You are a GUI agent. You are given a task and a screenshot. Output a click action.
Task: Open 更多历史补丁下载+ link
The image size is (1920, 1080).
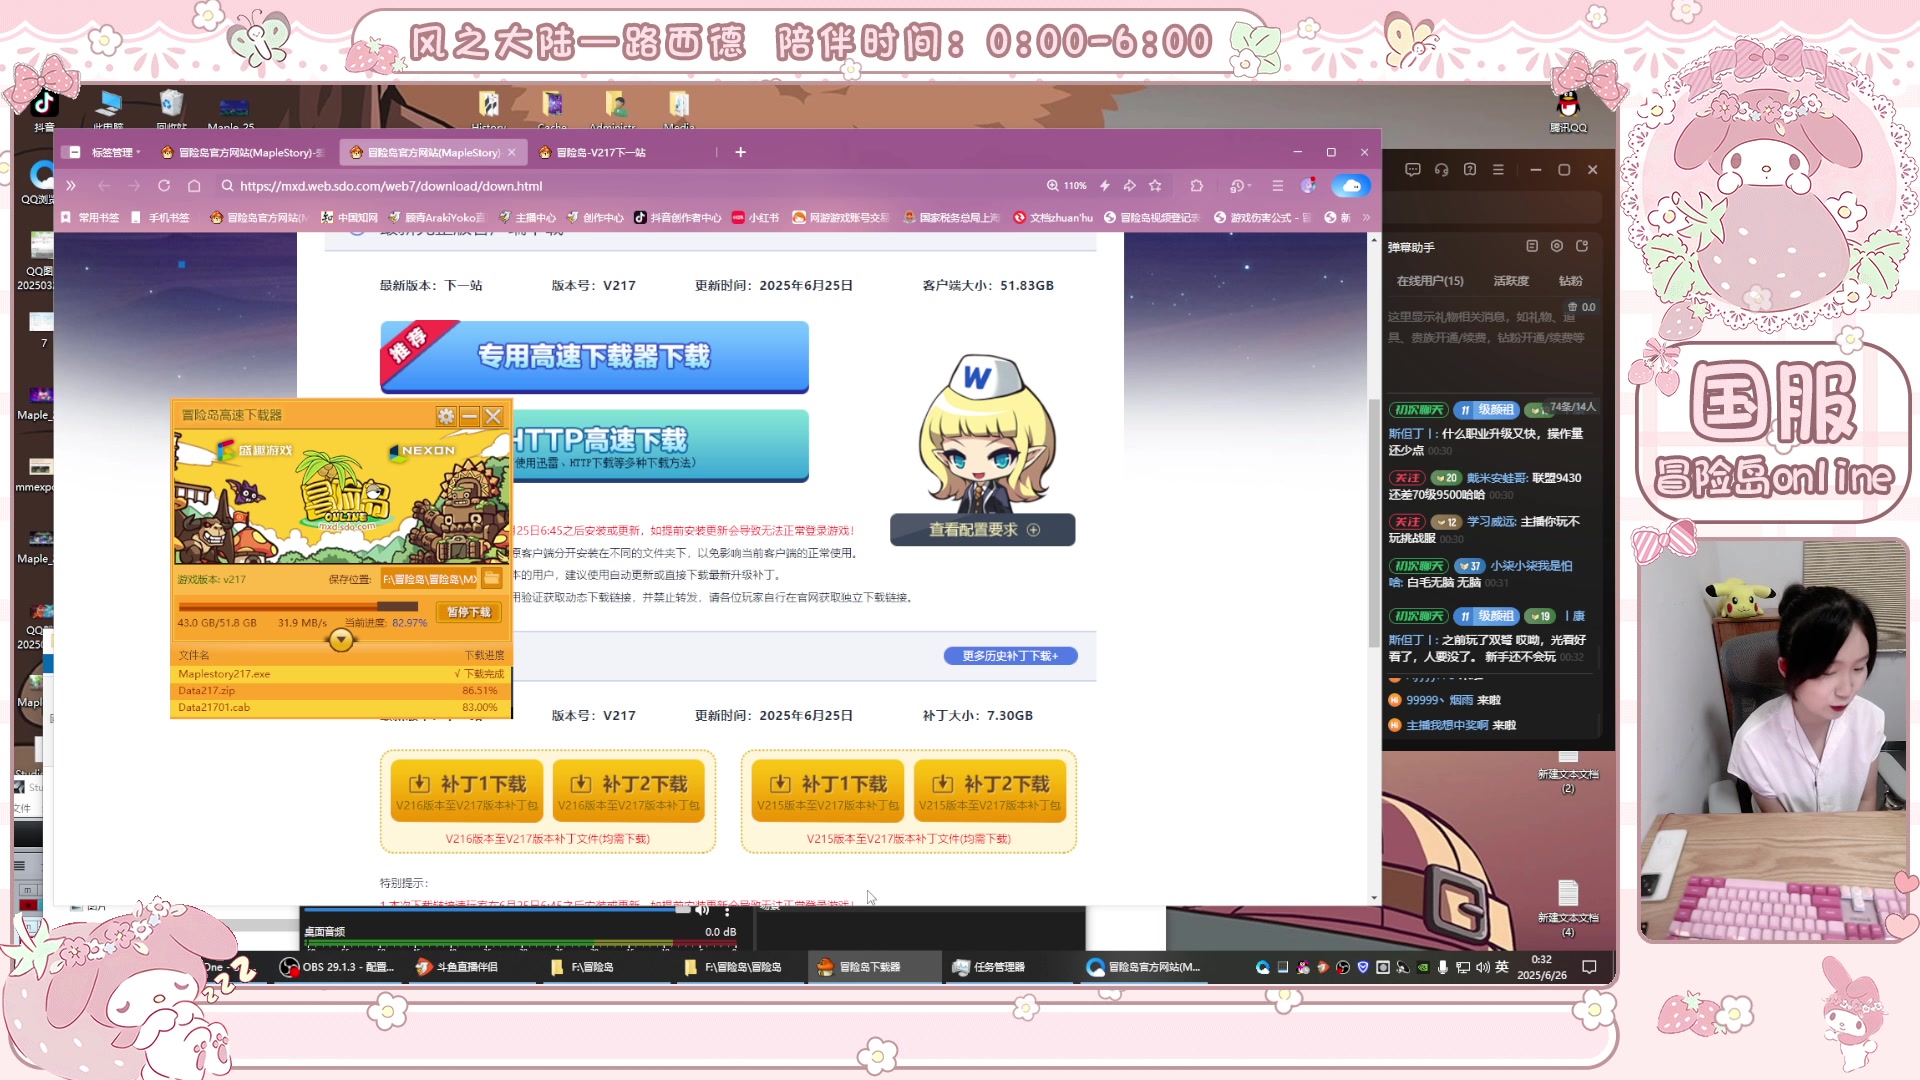[x=1010, y=656]
